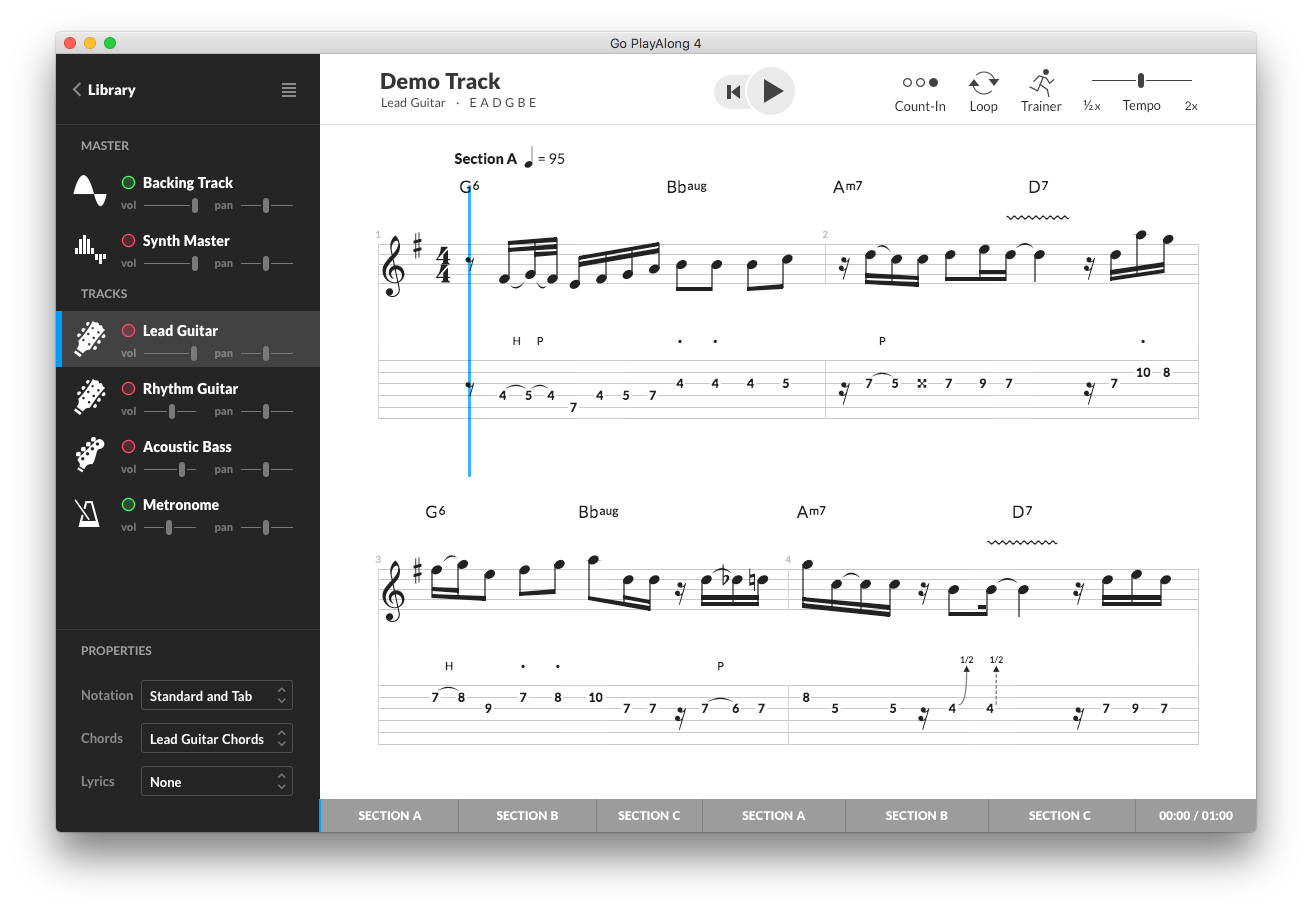Image resolution: width=1312 pixels, height=912 pixels.
Task: Adjust the Rhythm Guitar pan slider
Action: [x=266, y=412]
